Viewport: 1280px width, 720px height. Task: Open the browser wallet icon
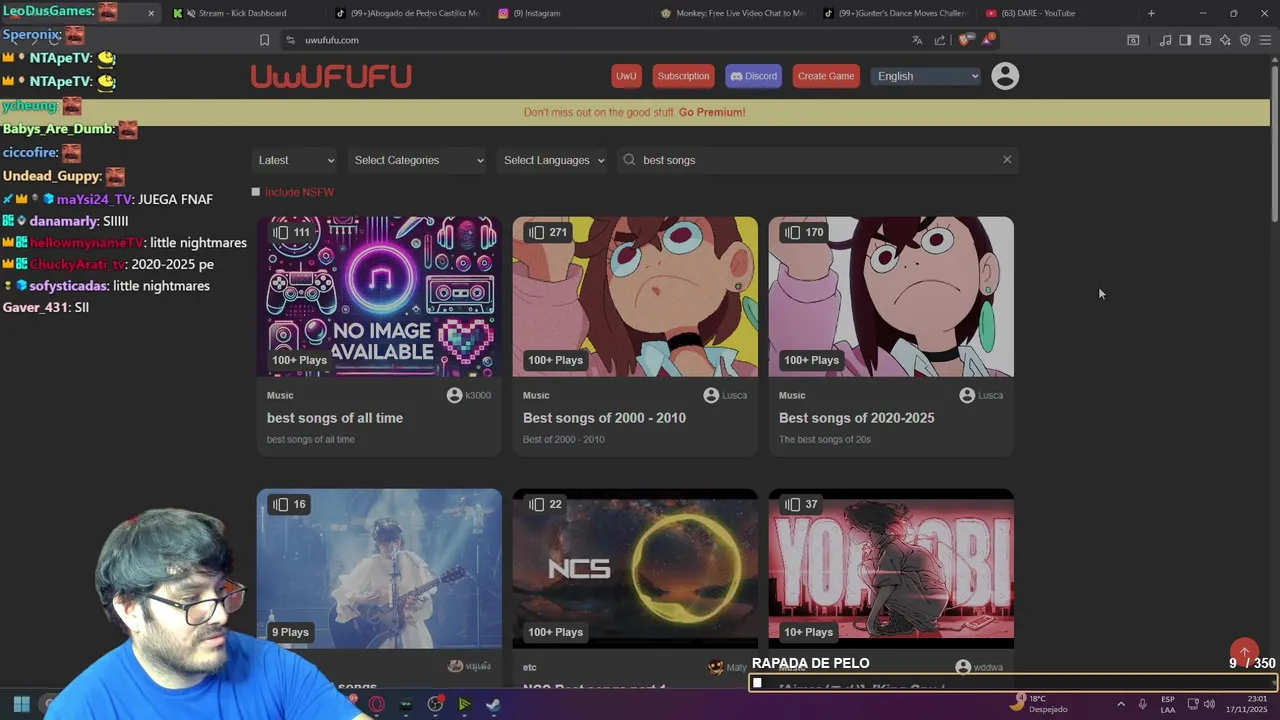pos(1205,40)
